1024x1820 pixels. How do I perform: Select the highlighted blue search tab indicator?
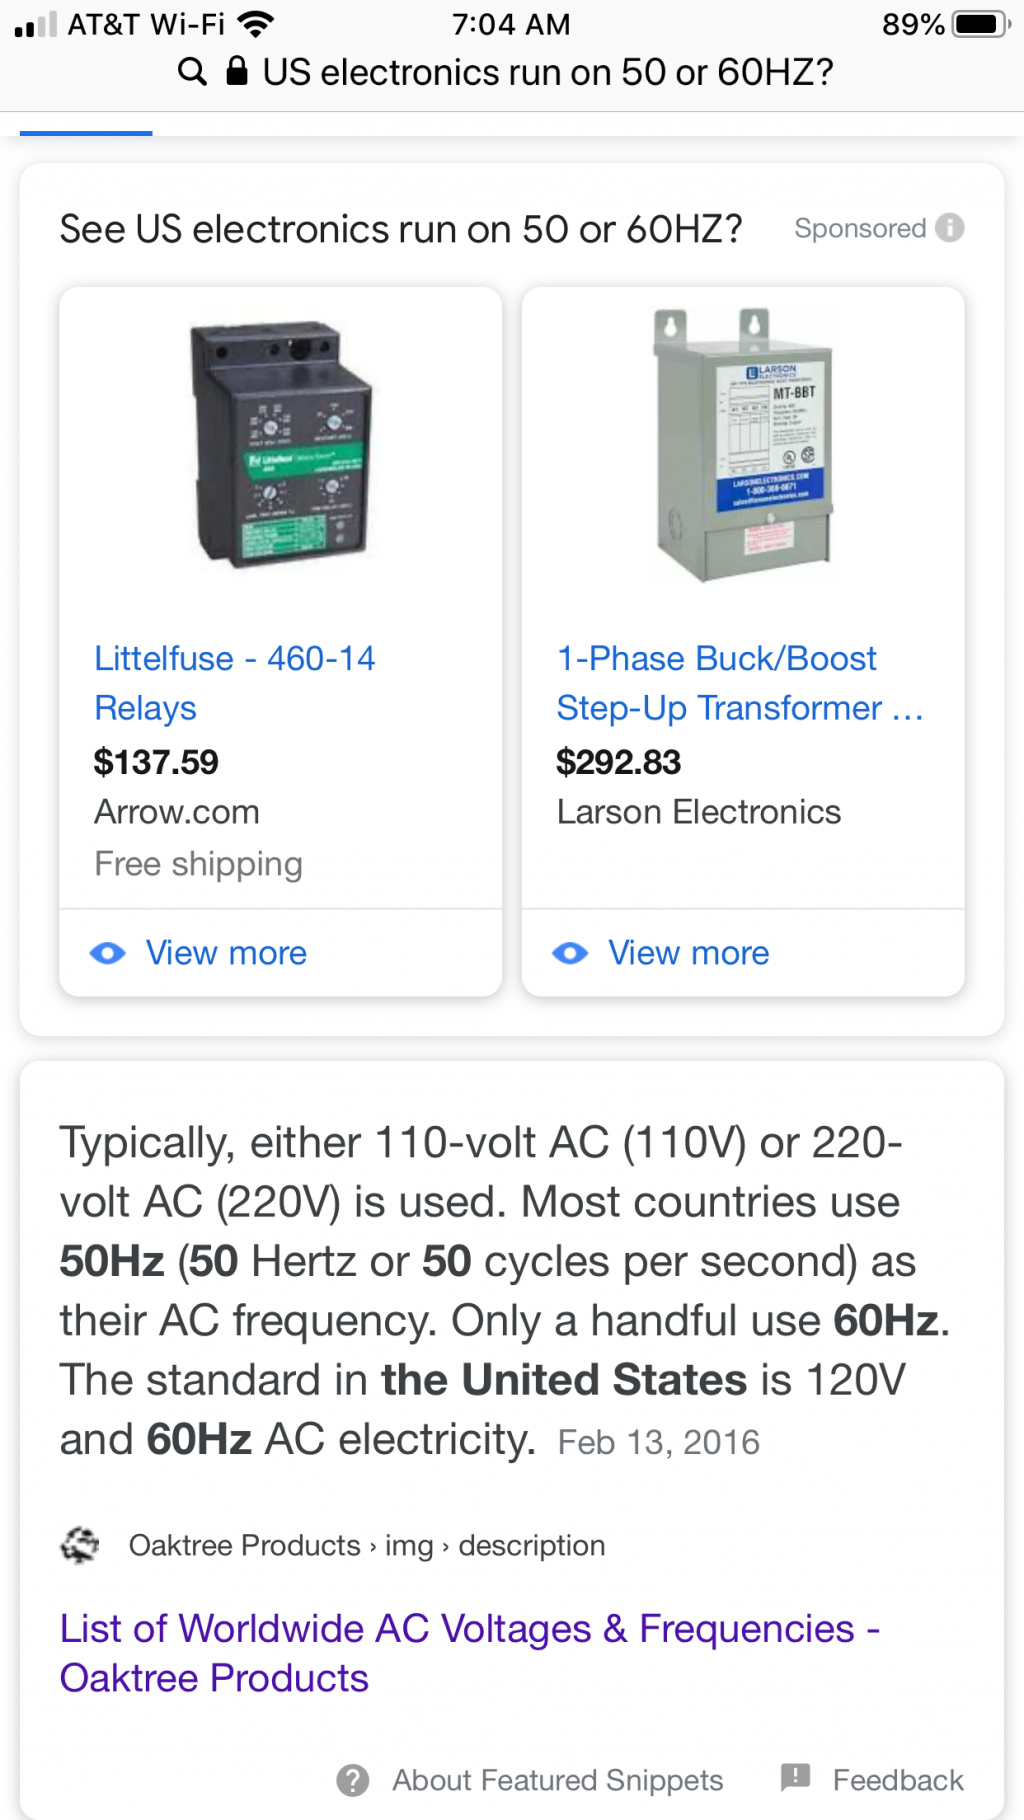click(86, 133)
